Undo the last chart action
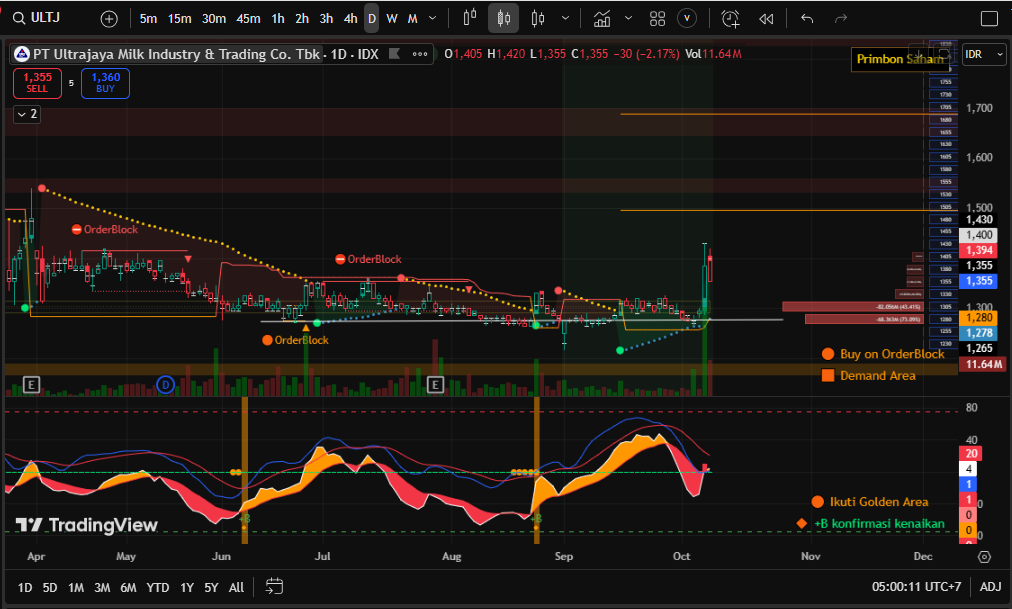Screen dimensions: 1012x609 tap(807, 18)
